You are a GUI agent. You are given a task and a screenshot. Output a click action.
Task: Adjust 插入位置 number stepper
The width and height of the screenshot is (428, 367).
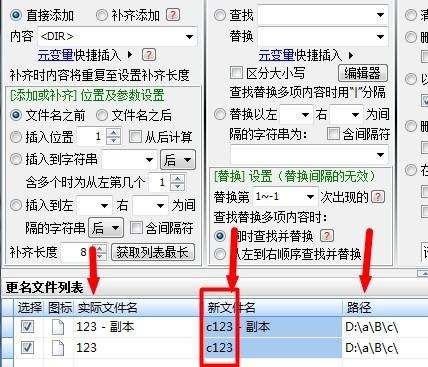[113, 137]
